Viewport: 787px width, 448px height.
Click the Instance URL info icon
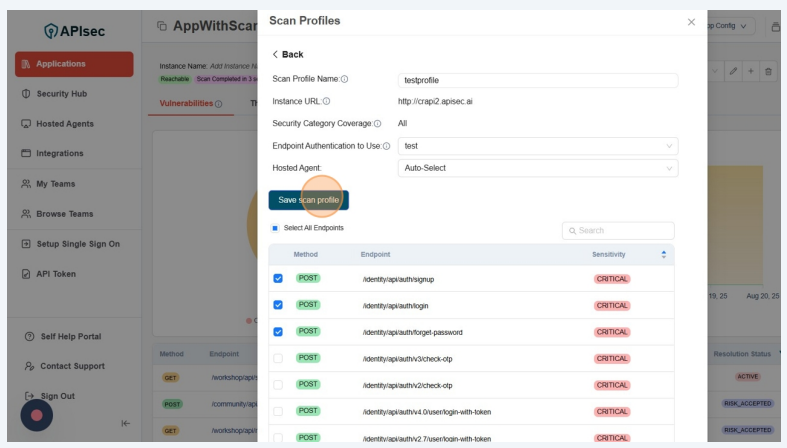pos(326,101)
